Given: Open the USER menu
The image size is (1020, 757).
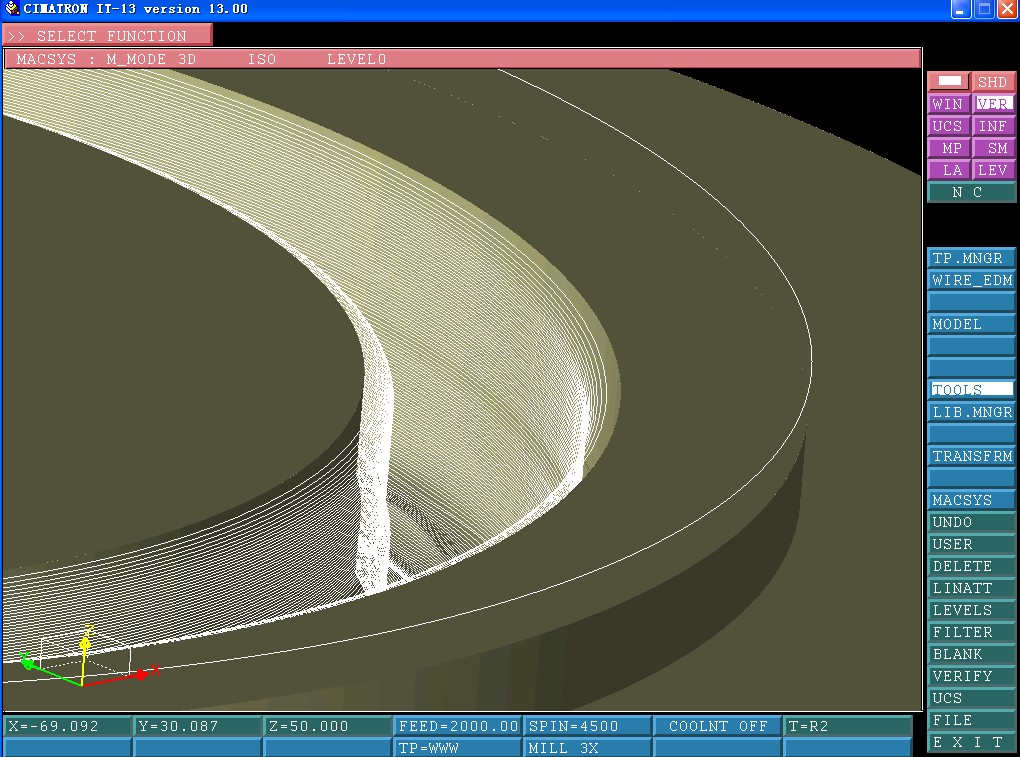Looking at the screenshot, I should (971, 544).
